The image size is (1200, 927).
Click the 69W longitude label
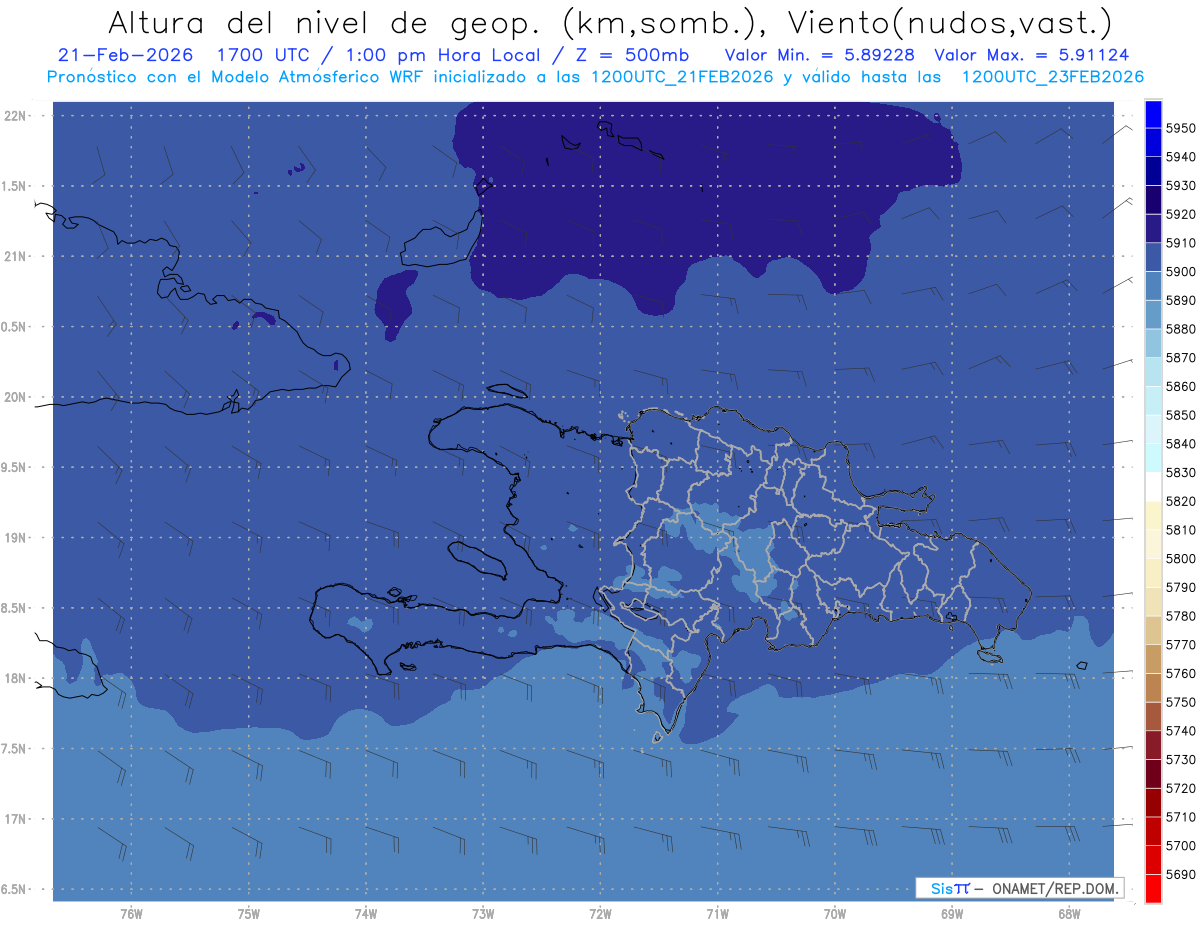coord(952,914)
